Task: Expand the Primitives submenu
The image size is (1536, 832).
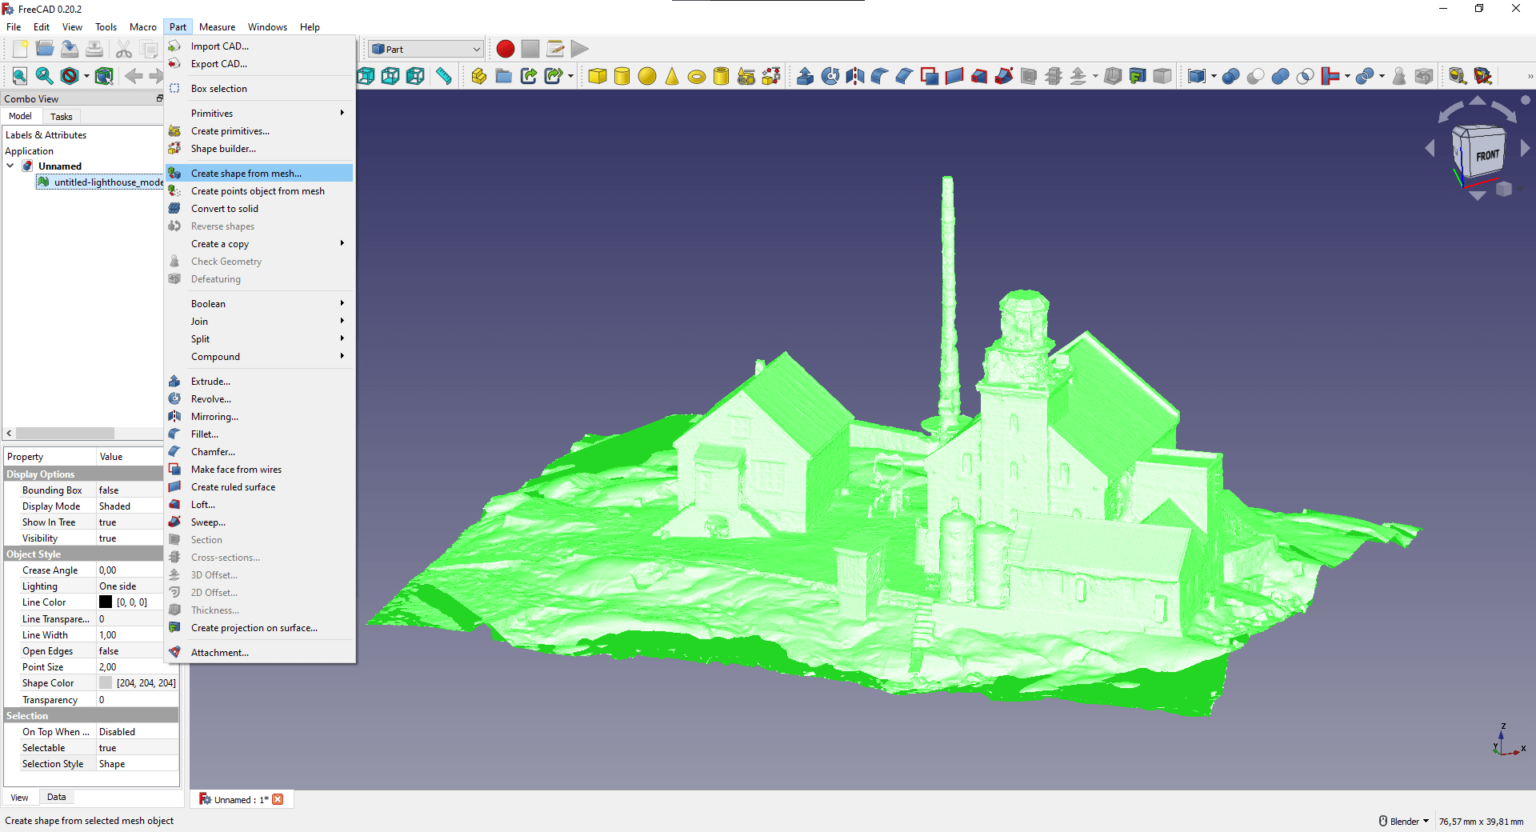Action: [x=260, y=113]
